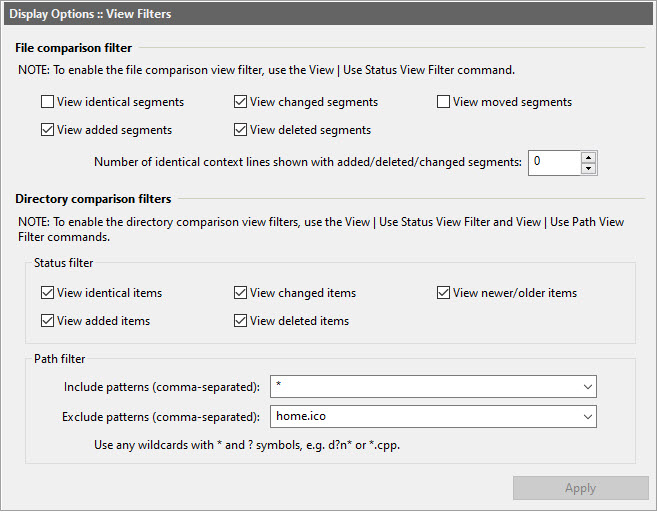The width and height of the screenshot is (658, 512).
Task: Disable View newer/older items
Action: coord(444,293)
